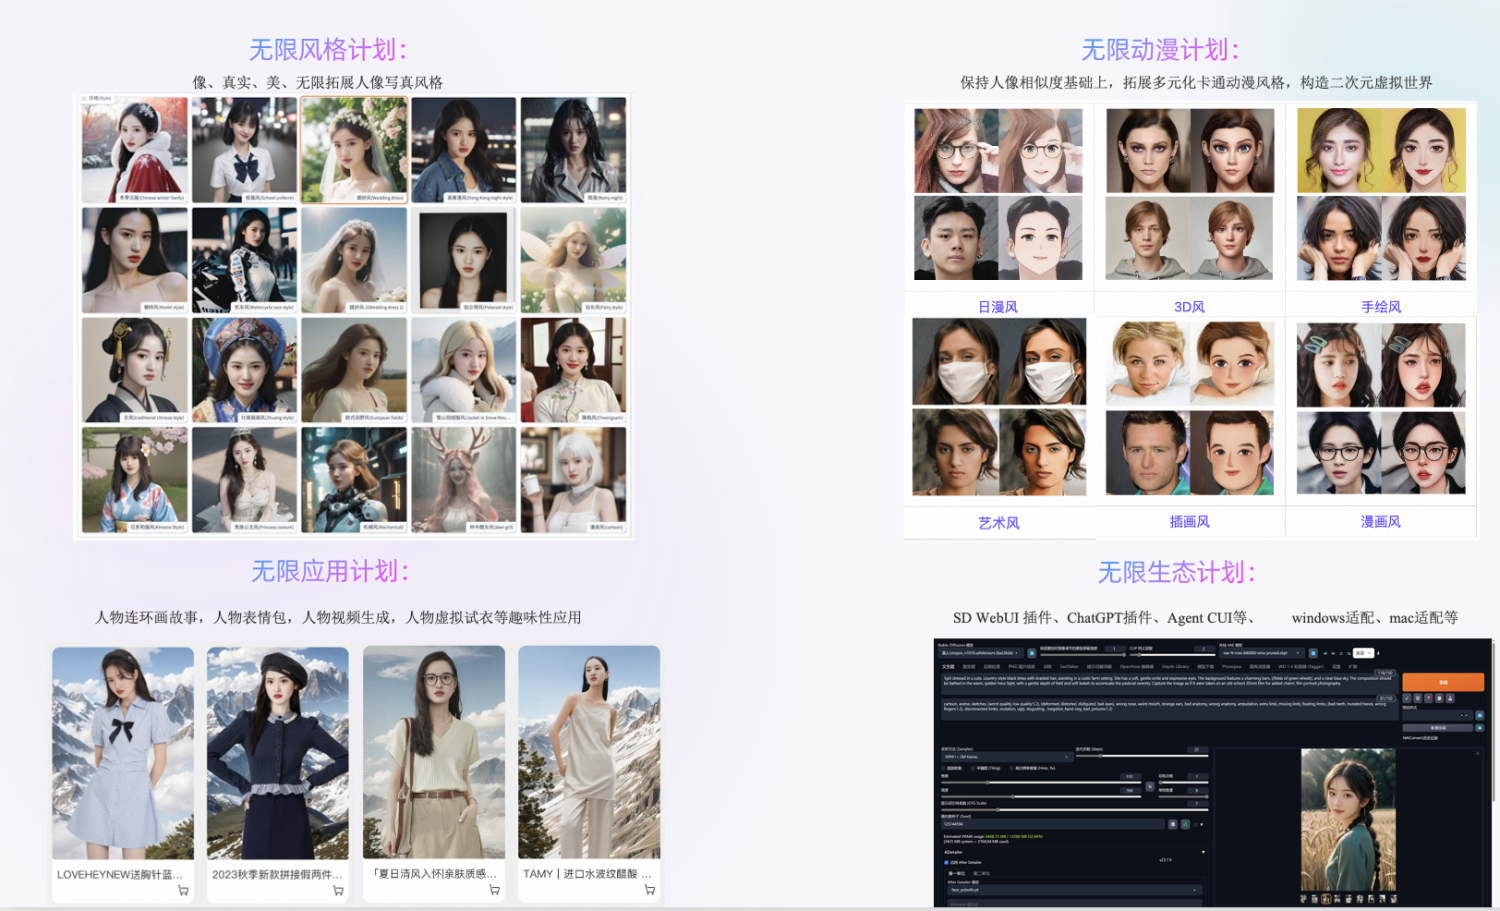The image size is (1500, 911).
Task: Enable the face restoration checkbox
Action: tap(943, 768)
